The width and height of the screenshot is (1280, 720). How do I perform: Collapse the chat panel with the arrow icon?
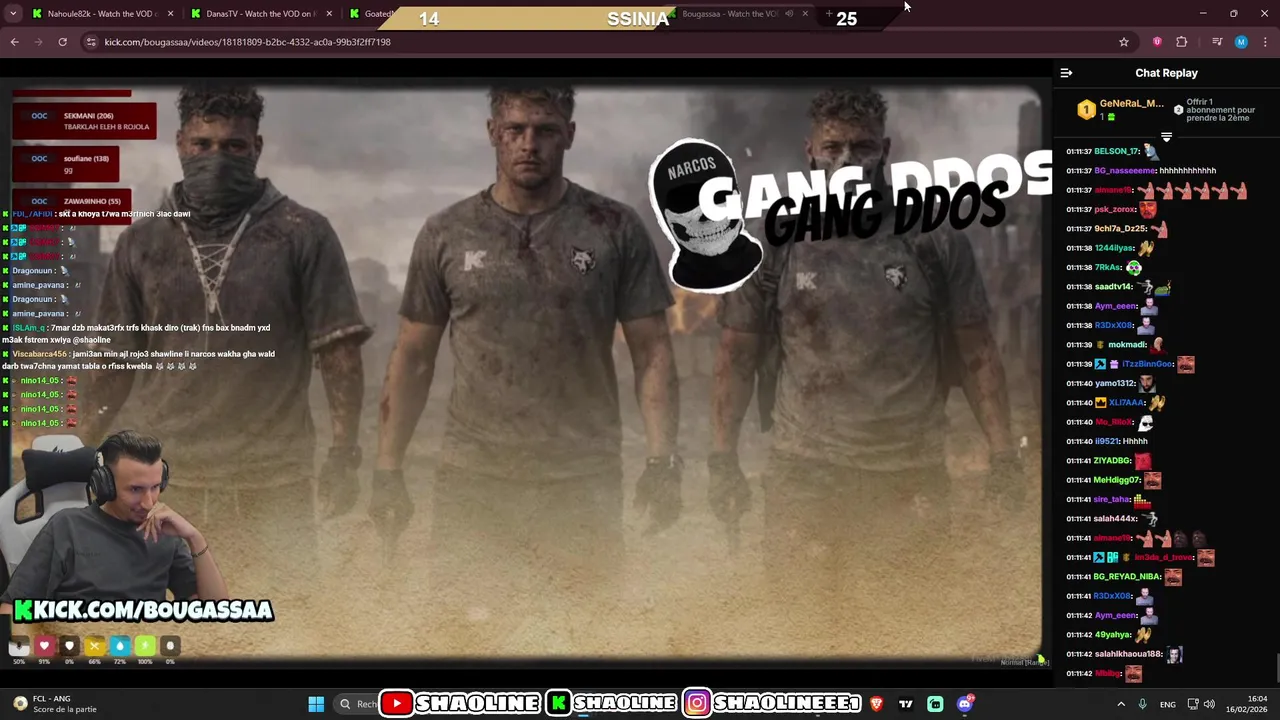click(1066, 73)
